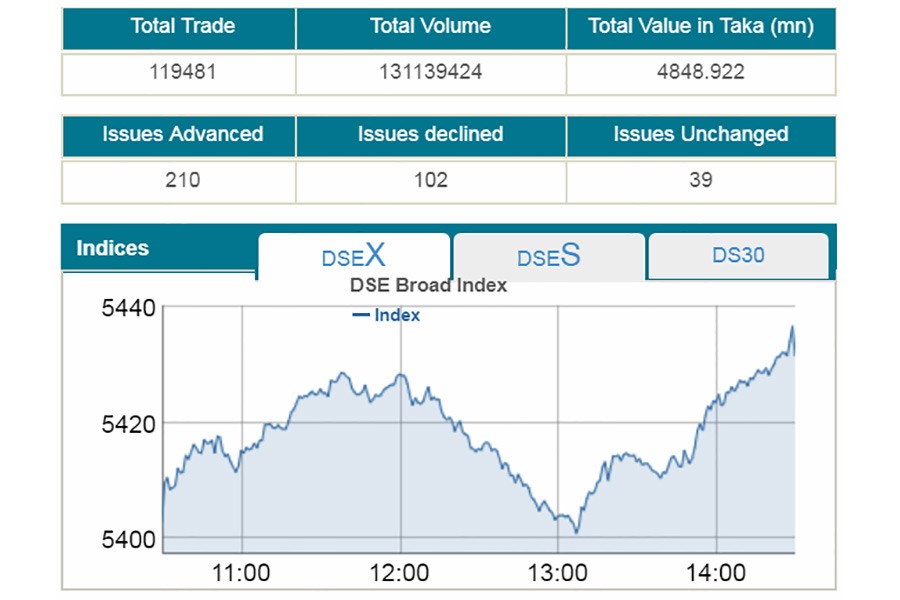900x600 pixels.
Task: Click the 5440 value axis label
Action: click(128, 308)
